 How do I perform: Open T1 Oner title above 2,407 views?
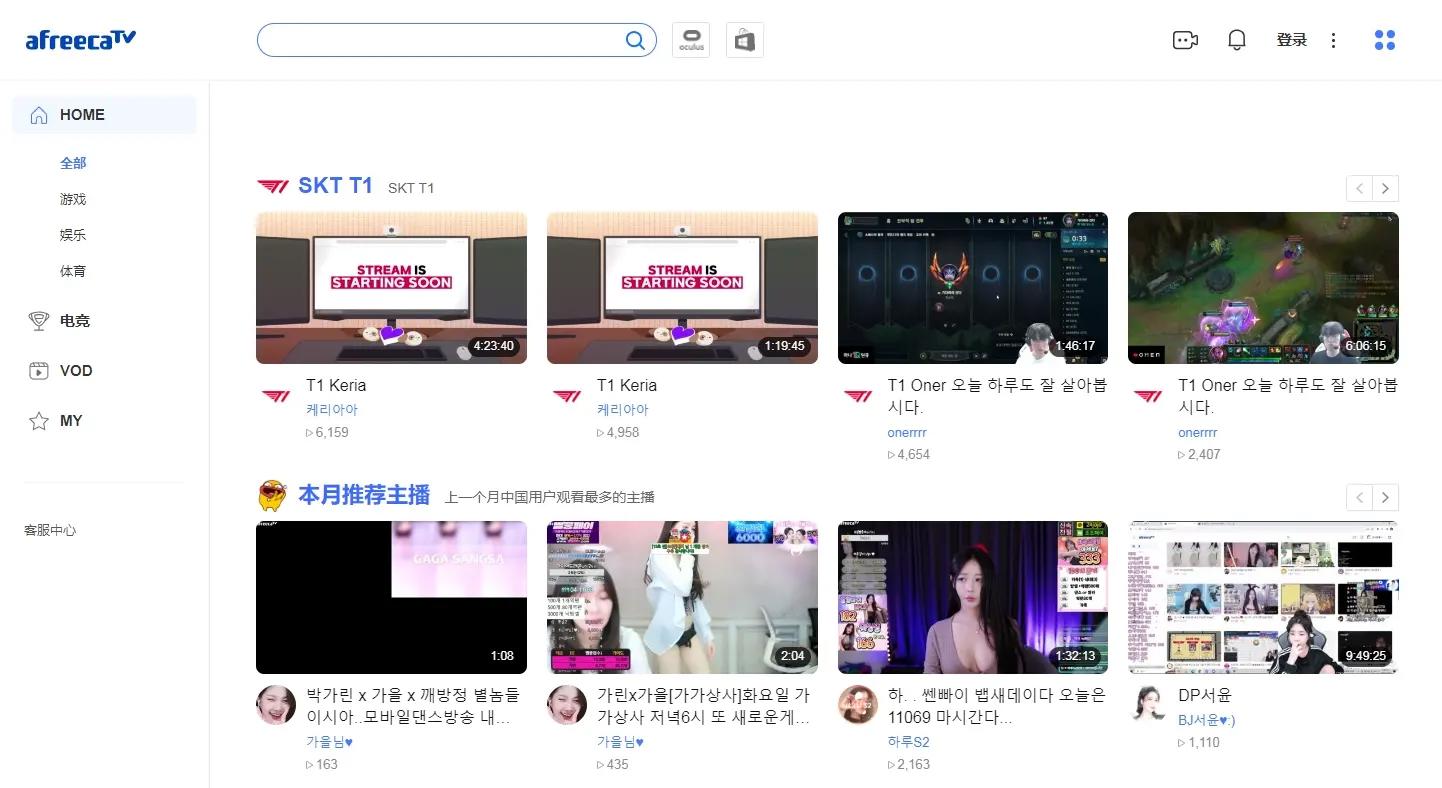(x=1288, y=396)
